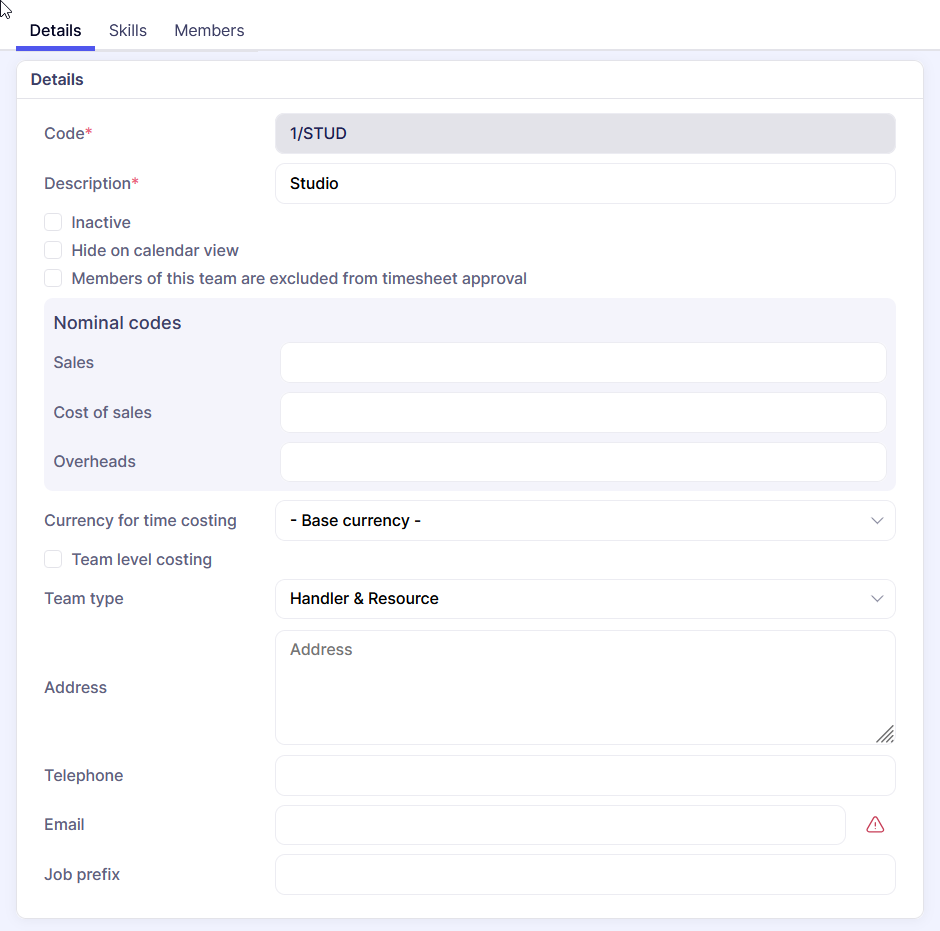Screen dimensions: 940x931
Task: Expand the Team type dropdown
Action: [x=585, y=599]
